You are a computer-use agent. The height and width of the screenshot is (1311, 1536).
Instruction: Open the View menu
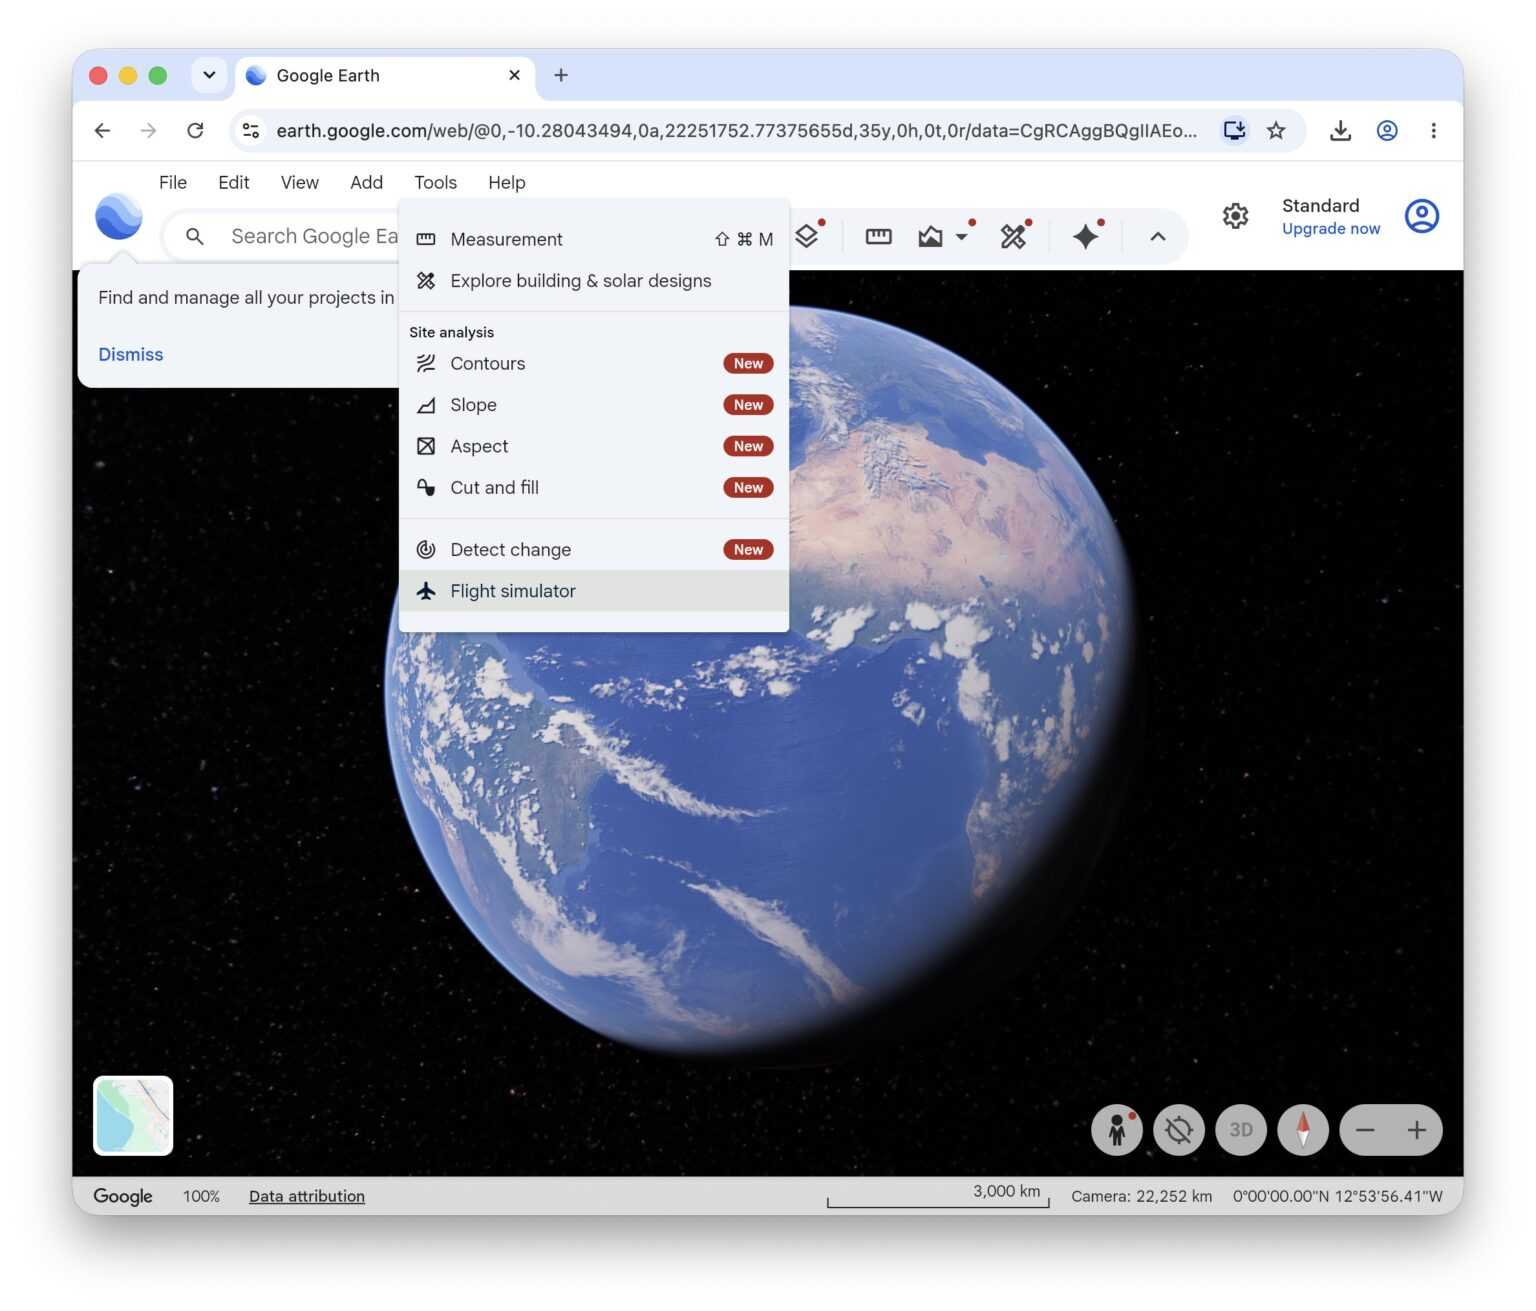click(300, 182)
